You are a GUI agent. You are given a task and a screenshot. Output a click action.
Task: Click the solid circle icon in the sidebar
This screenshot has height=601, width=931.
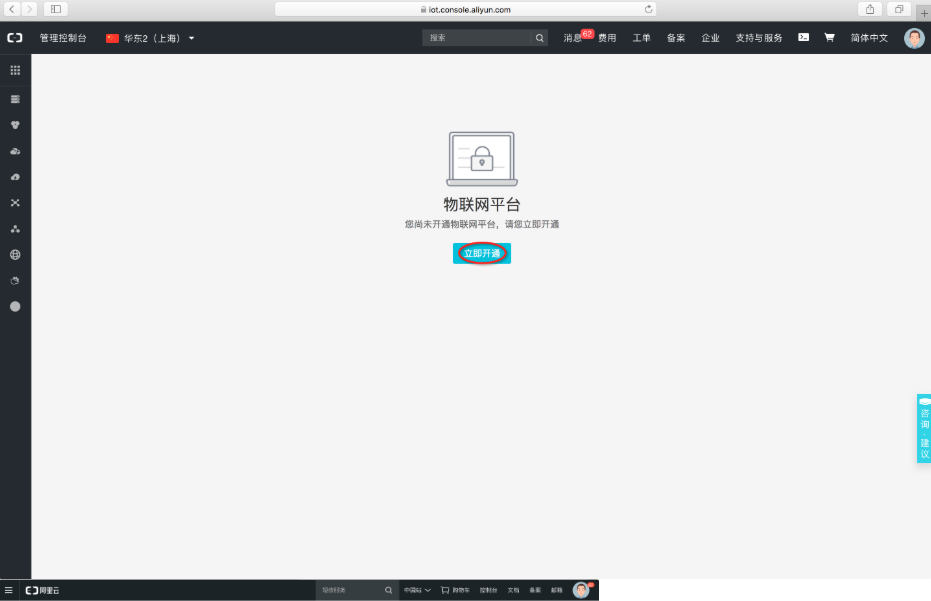pos(15,306)
